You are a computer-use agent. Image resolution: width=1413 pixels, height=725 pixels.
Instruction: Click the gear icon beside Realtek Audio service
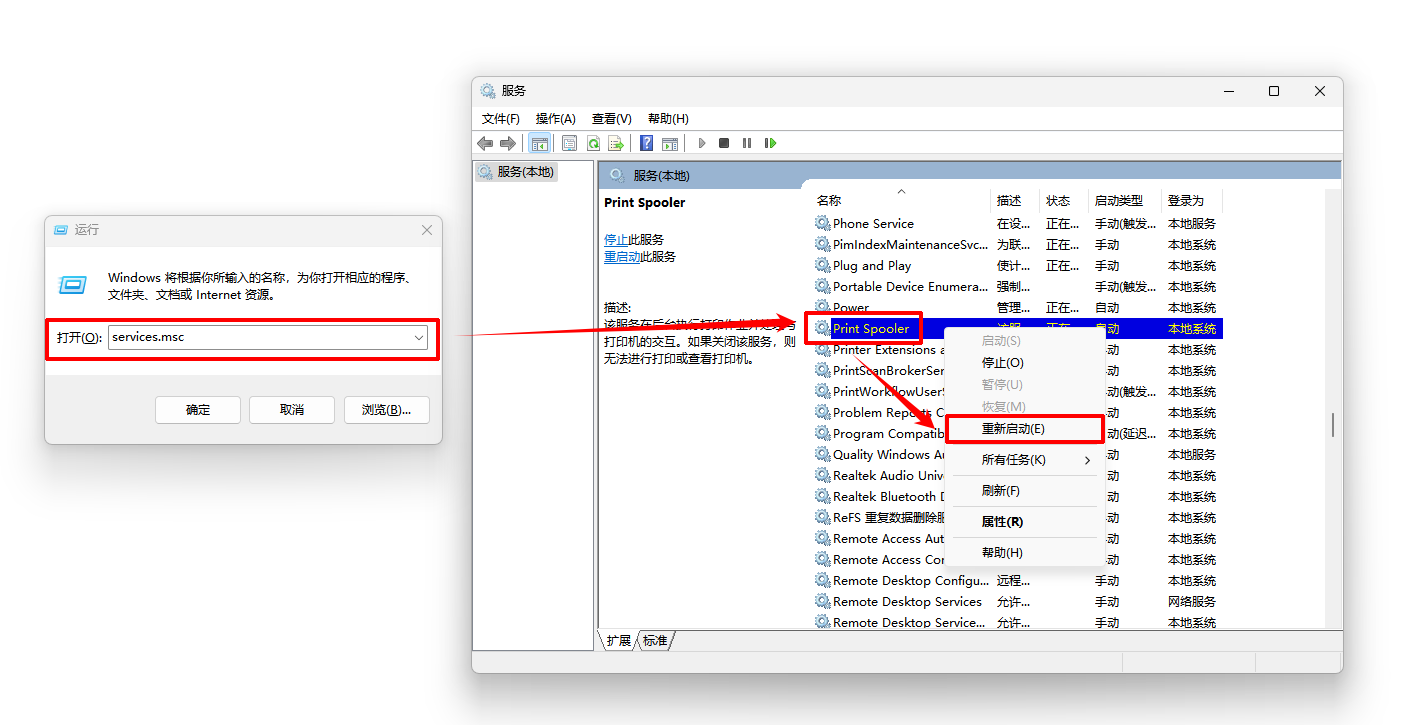(823, 475)
